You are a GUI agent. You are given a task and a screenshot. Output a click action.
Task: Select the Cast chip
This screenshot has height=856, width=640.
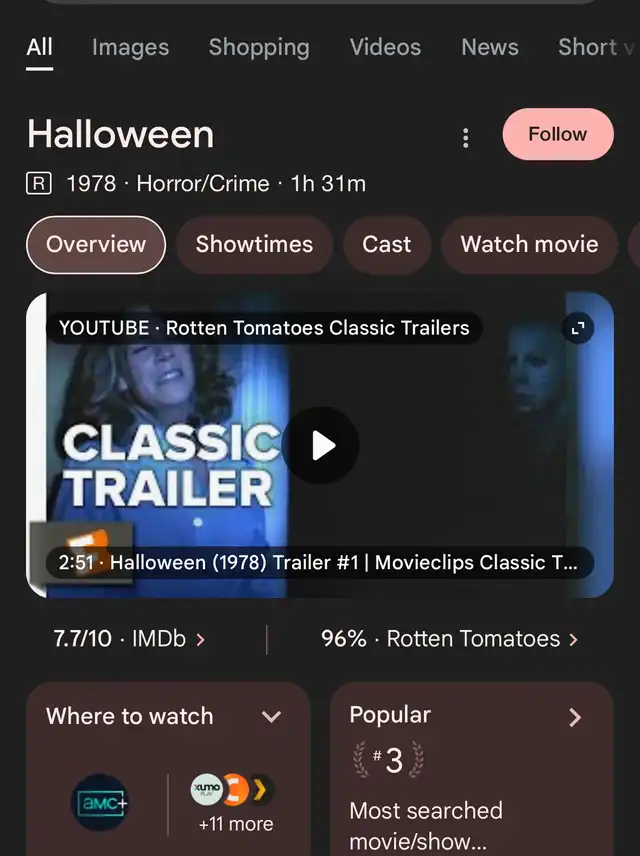point(387,245)
